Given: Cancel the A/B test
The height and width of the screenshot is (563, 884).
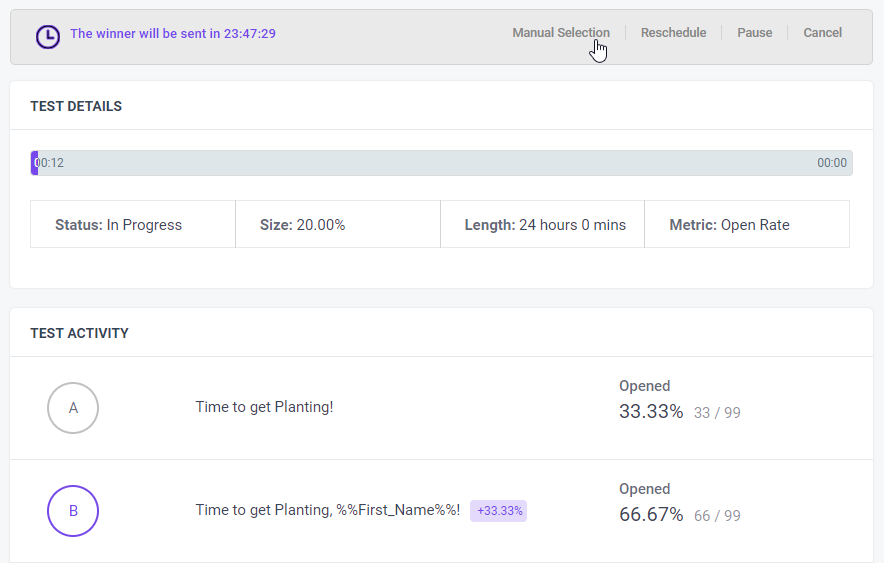Looking at the screenshot, I should [x=823, y=33].
